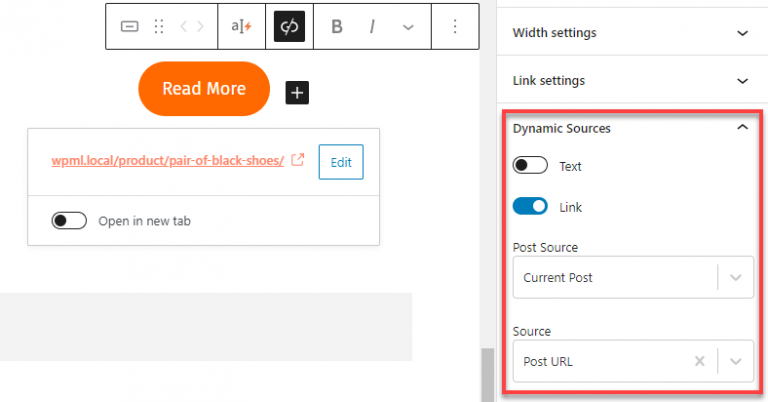This screenshot has height=402, width=768.
Task: Toggle bold formatting
Action: coord(337,27)
